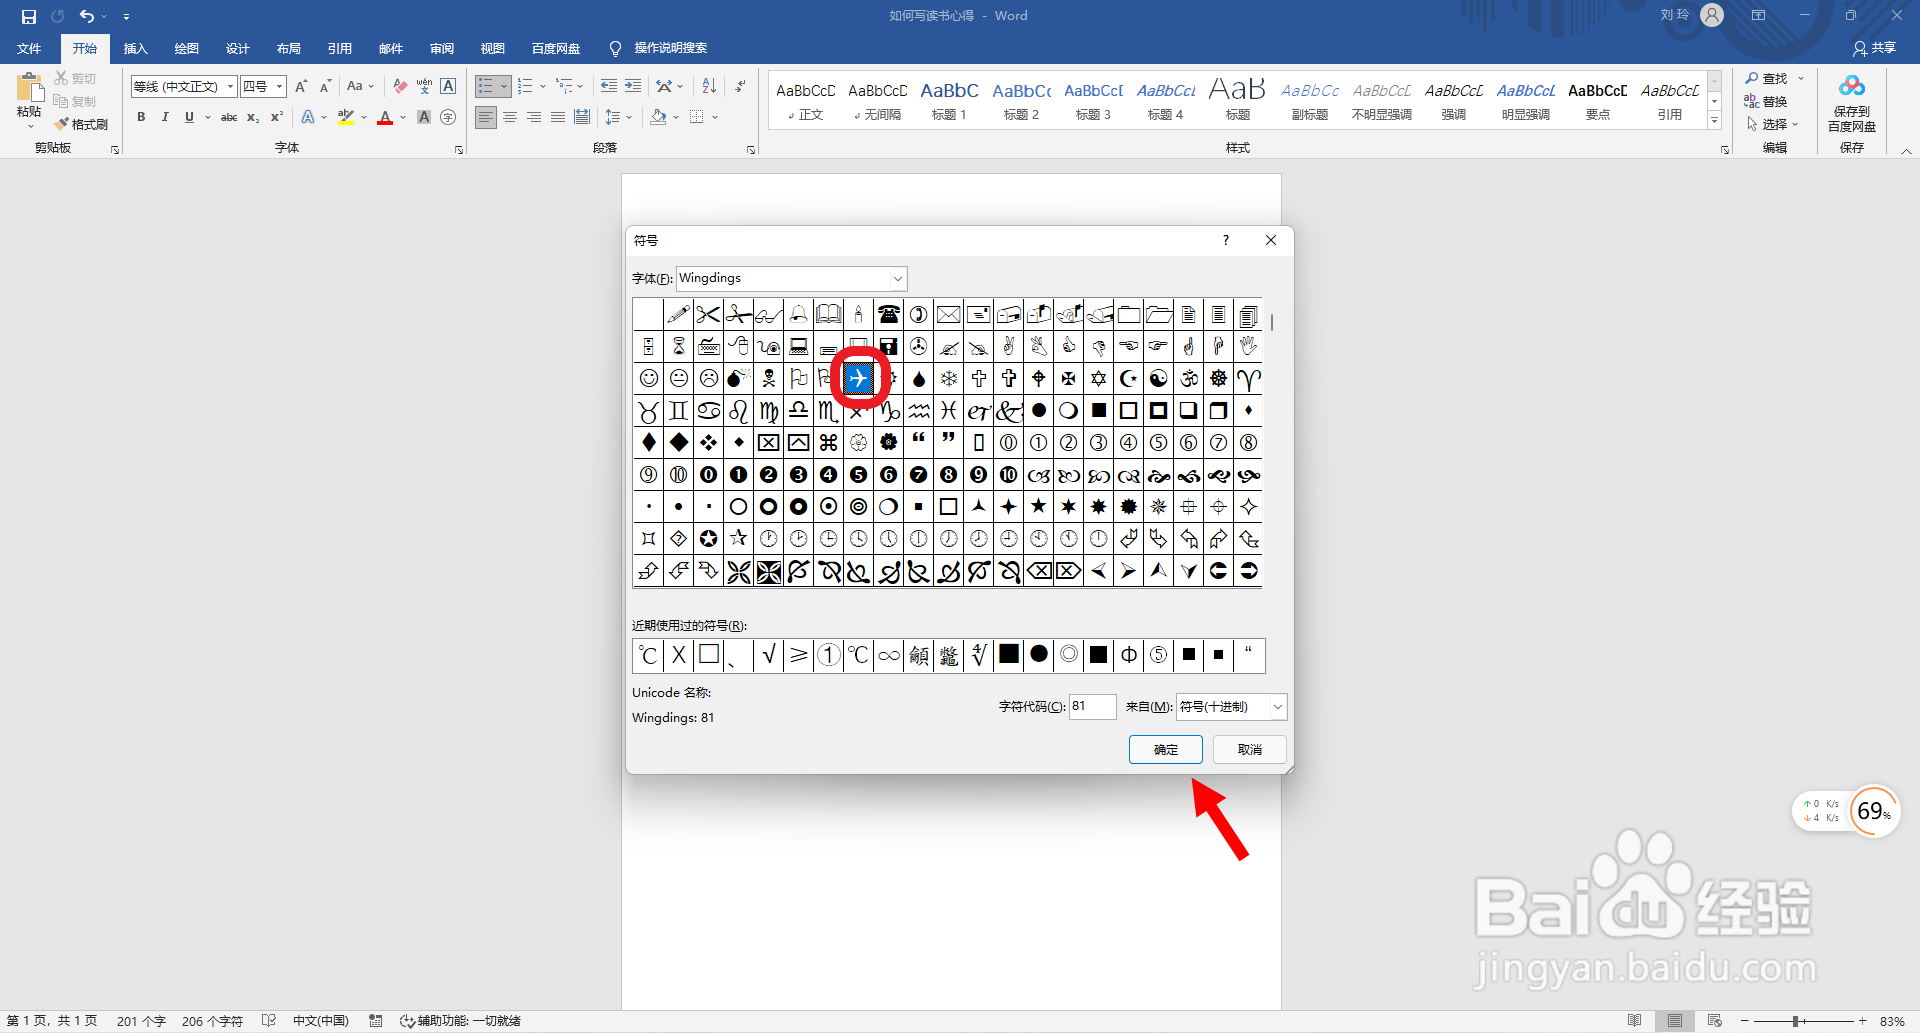Save the document using floppy icon
Screen dimensions: 1920x1033
pyautogui.click(x=28, y=16)
